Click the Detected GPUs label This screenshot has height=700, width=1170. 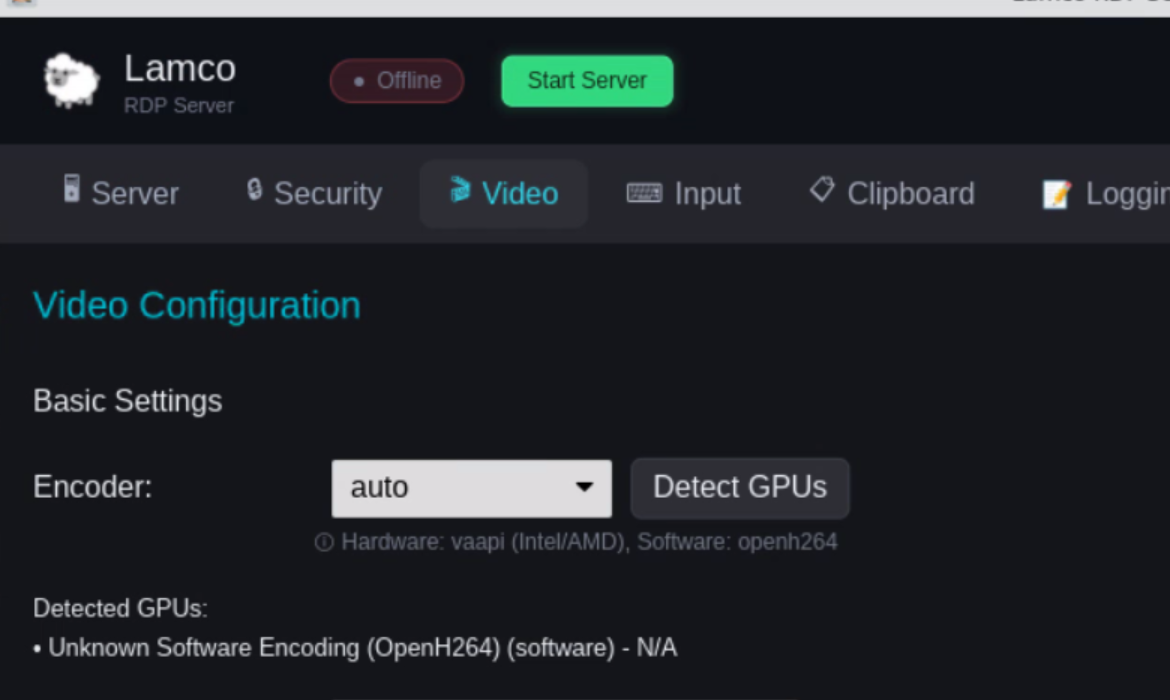120,608
